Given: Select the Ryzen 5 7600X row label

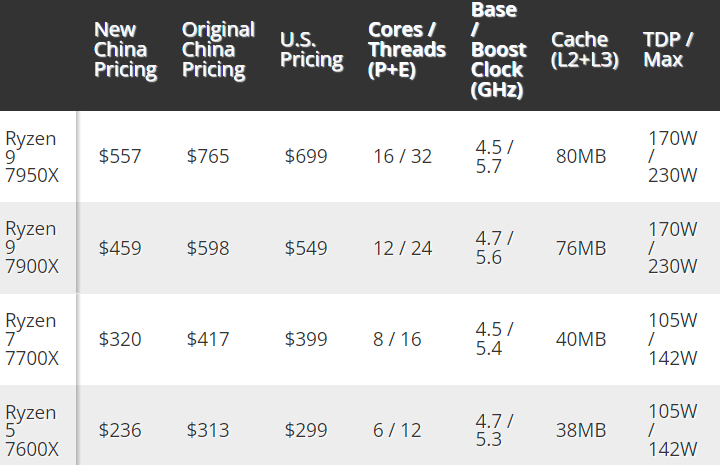Looking at the screenshot, I should 31,430.
